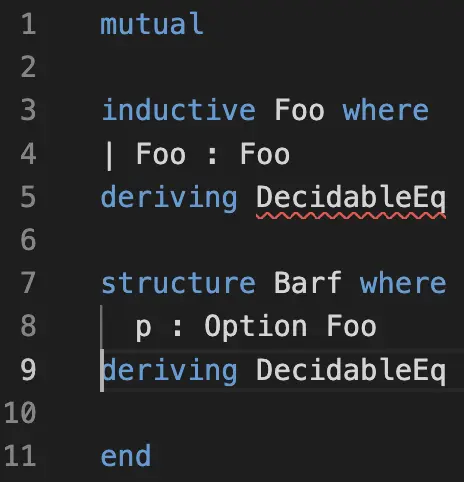Screen dimensions: 464x482
Task: Click the end keyword
Action: click(x=126, y=456)
